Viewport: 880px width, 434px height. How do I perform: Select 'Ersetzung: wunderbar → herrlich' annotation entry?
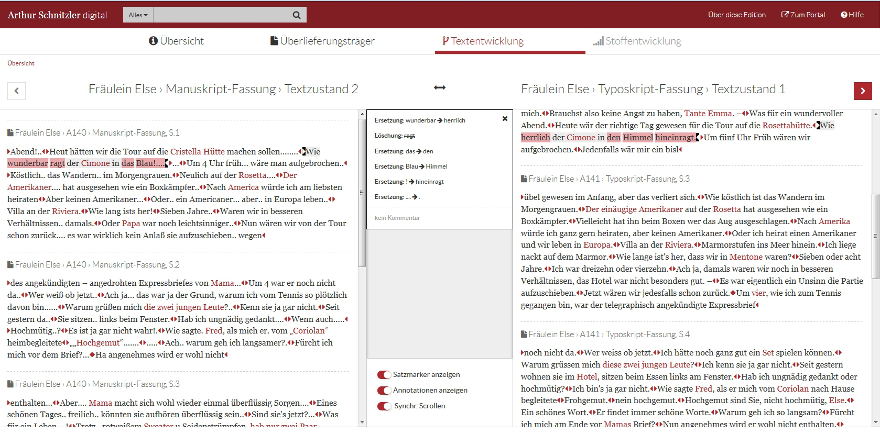point(419,120)
